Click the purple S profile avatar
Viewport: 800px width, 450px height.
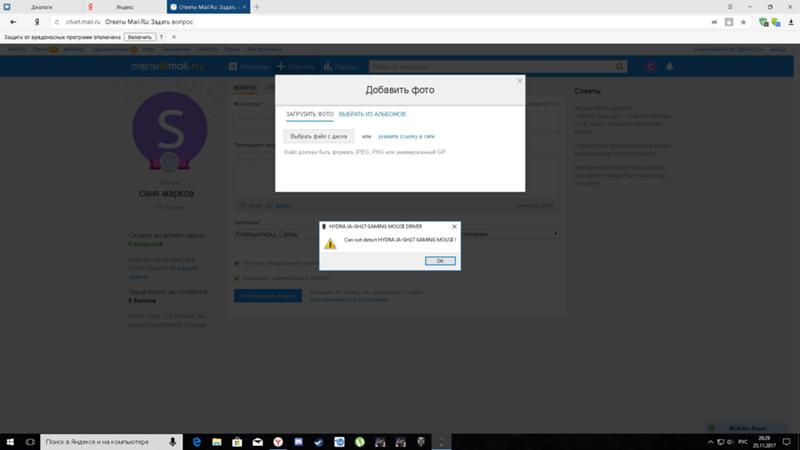click(x=170, y=130)
